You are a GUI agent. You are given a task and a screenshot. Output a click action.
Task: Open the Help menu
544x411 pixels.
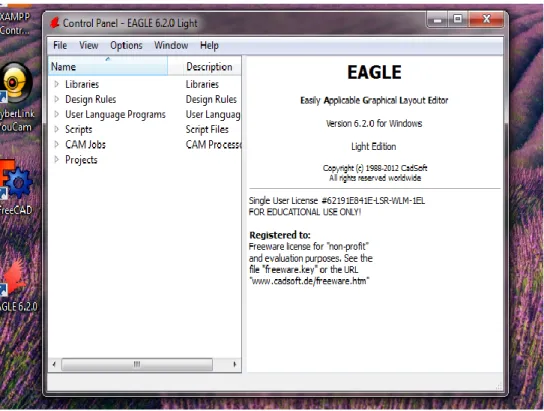tap(209, 45)
